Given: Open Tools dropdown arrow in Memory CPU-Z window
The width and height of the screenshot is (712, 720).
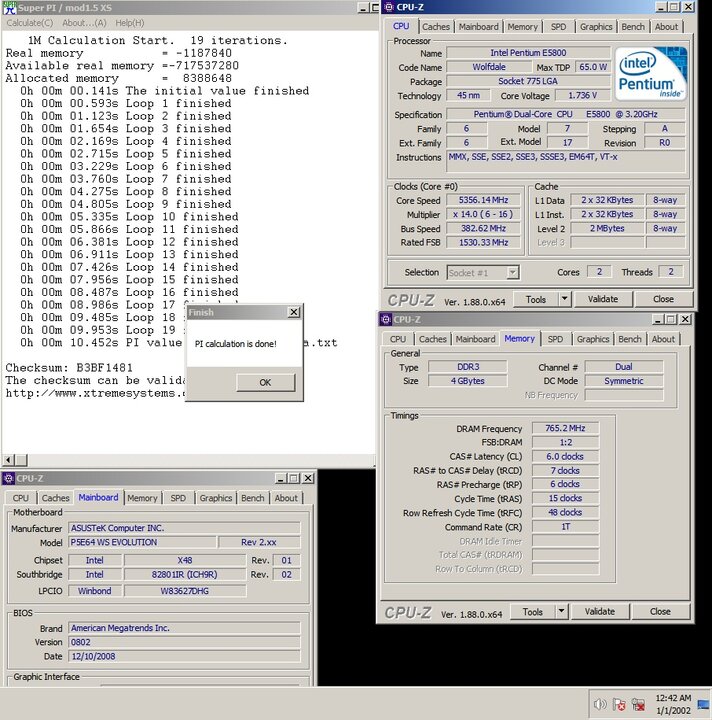Looking at the screenshot, I should coord(561,611).
